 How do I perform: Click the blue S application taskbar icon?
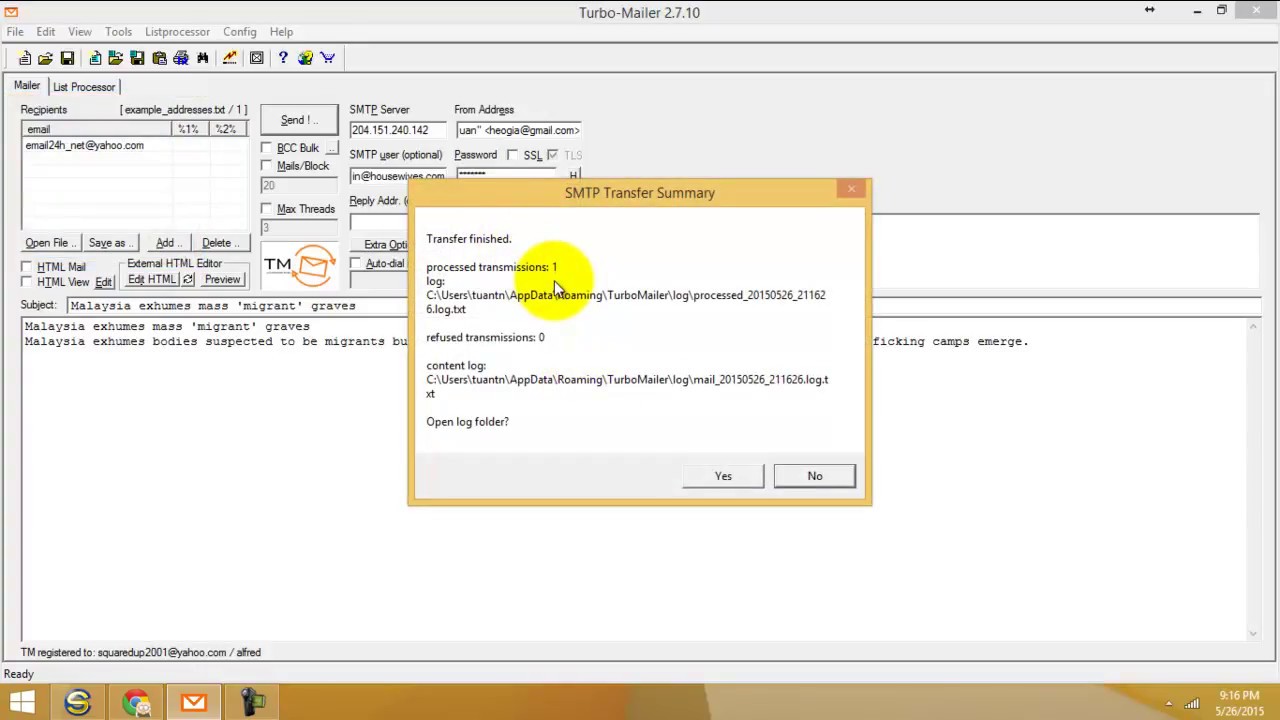(x=78, y=702)
